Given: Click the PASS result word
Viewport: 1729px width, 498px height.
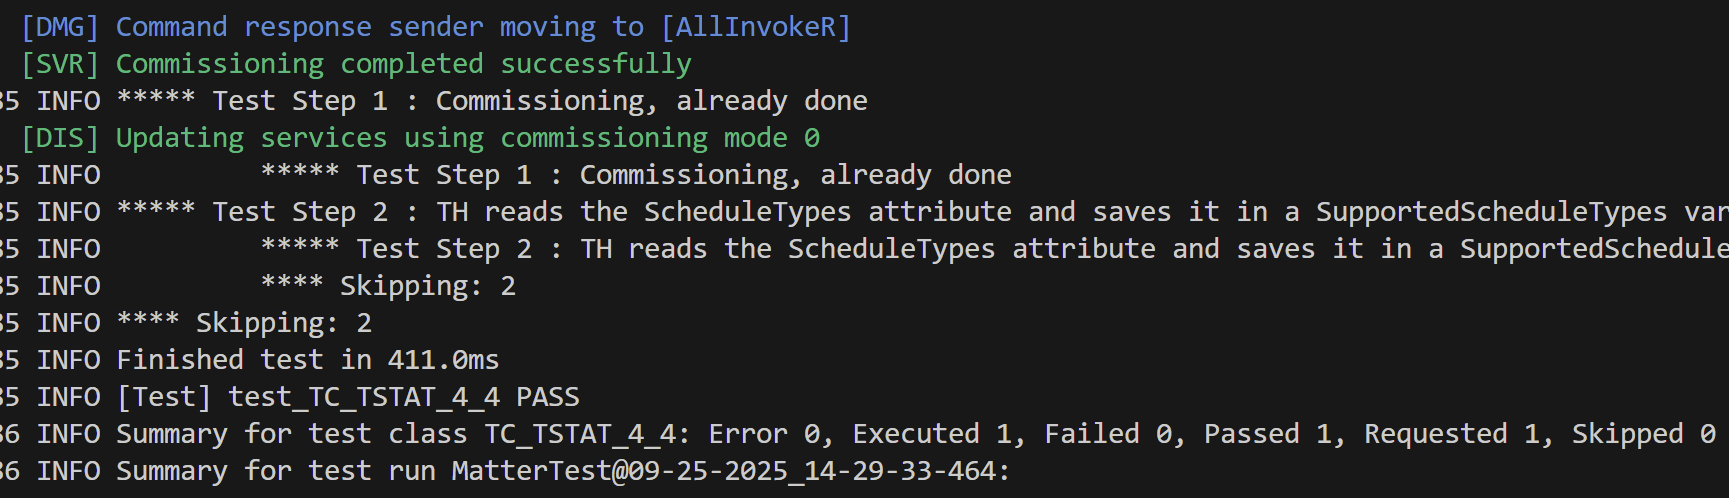Looking at the screenshot, I should (548, 397).
